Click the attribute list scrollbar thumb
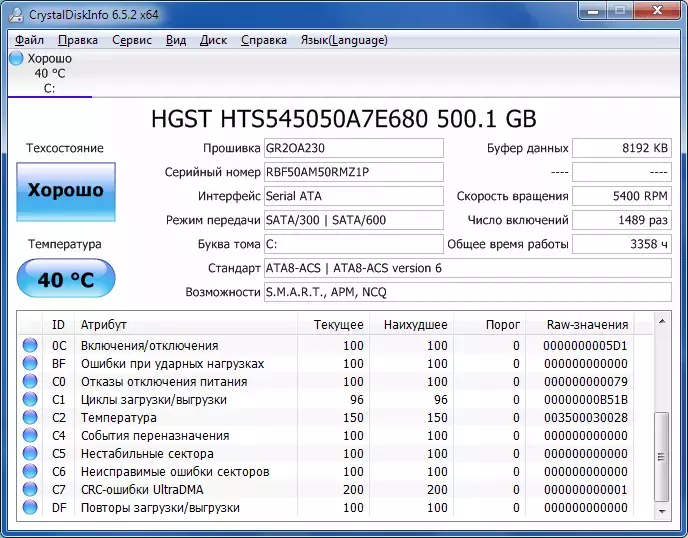Screen dimensions: 688x538 pyautogui.click(x=662, y=456)
